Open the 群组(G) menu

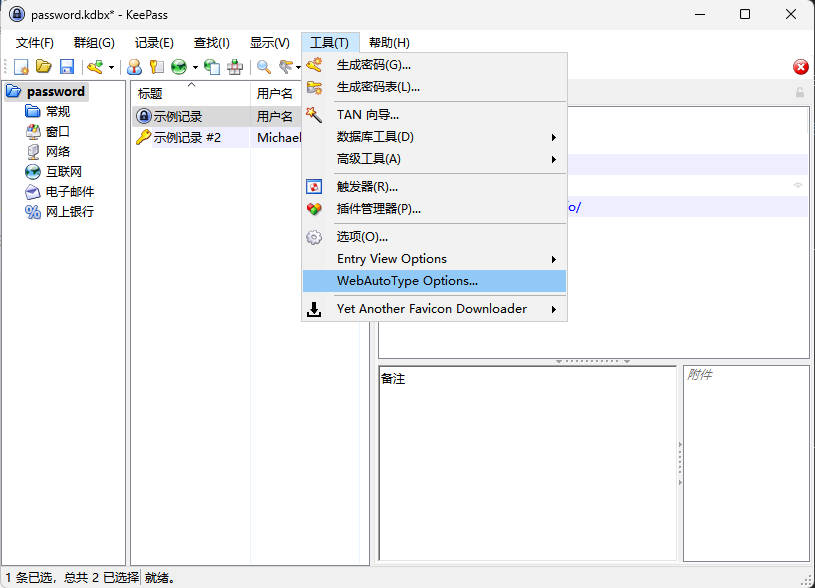click(x=94, y=43)
